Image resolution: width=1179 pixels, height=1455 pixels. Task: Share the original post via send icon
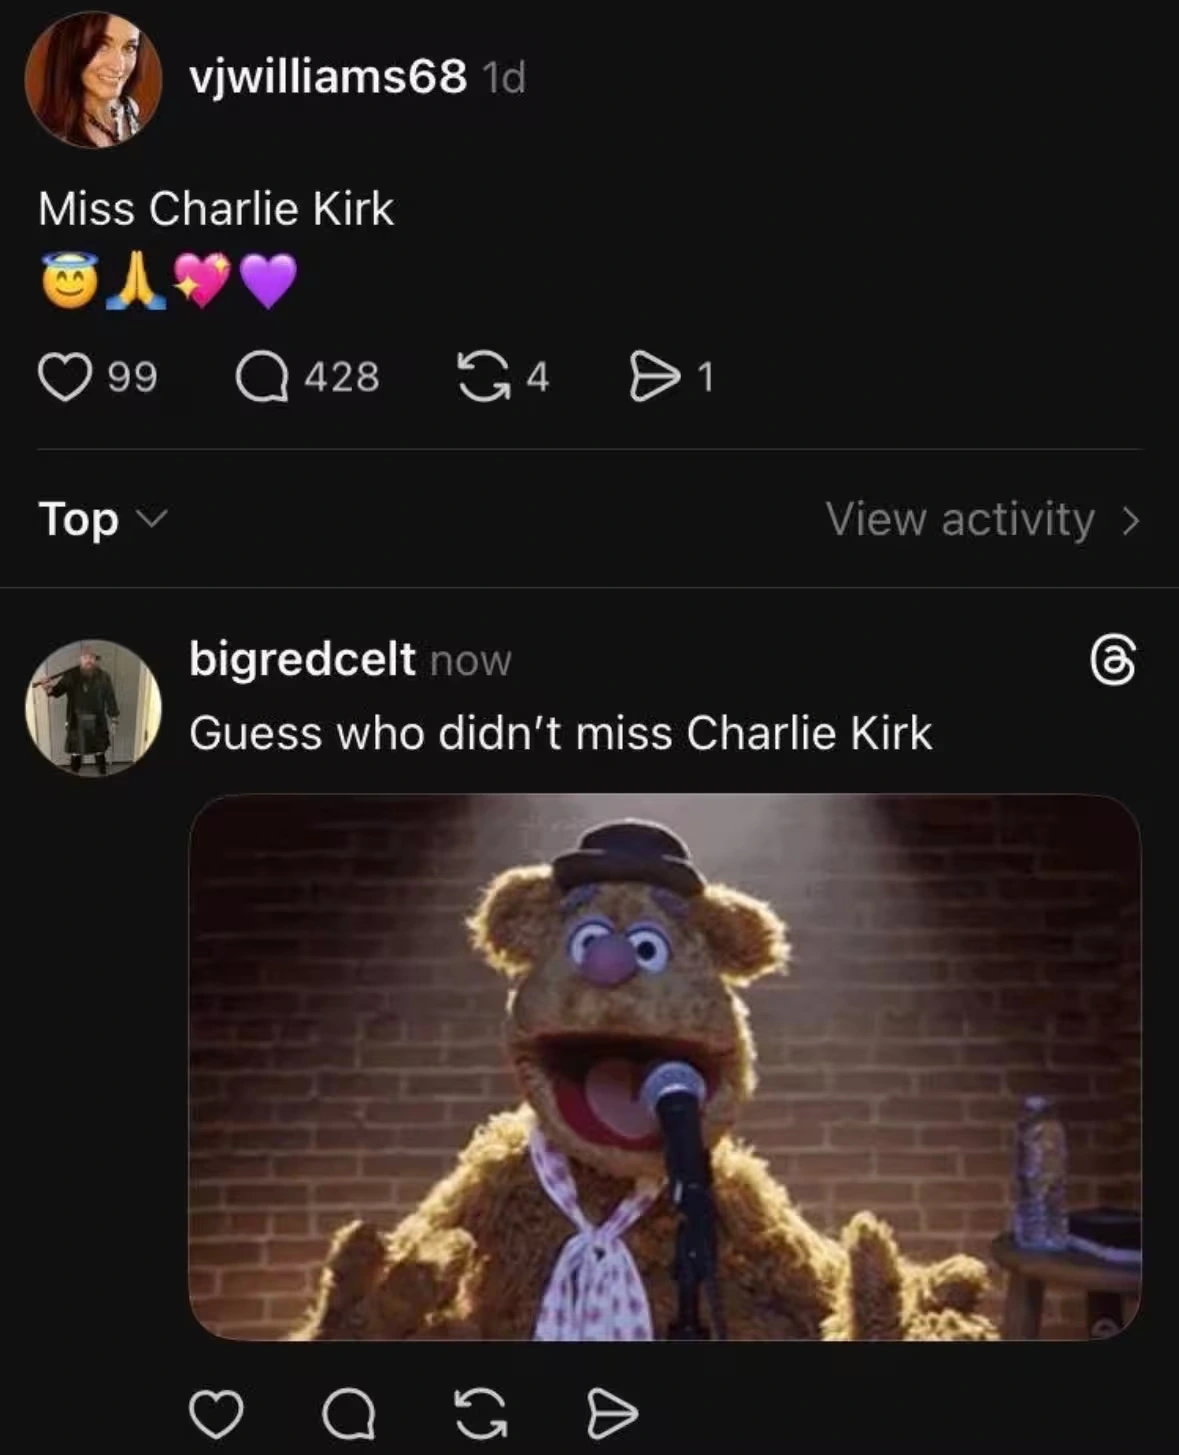(x=653, y=378)
